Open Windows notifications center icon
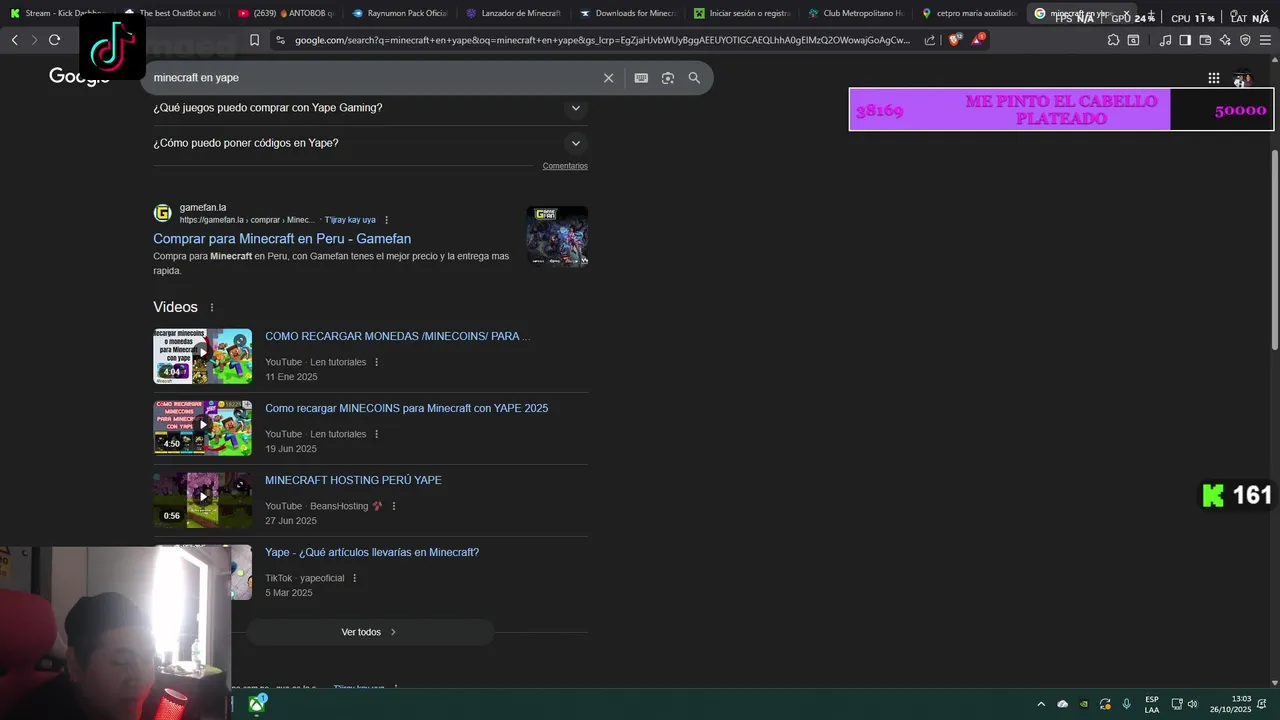 [x=1262, y=704]
